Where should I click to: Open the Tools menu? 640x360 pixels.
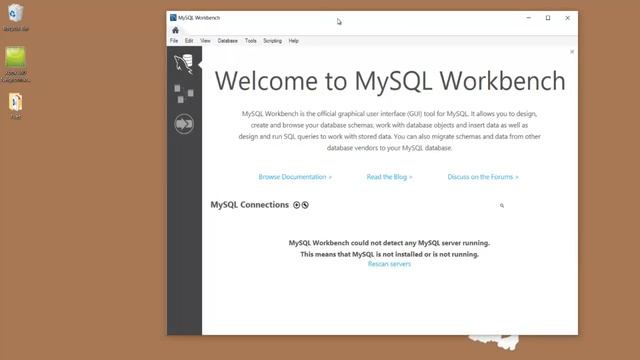251,41
